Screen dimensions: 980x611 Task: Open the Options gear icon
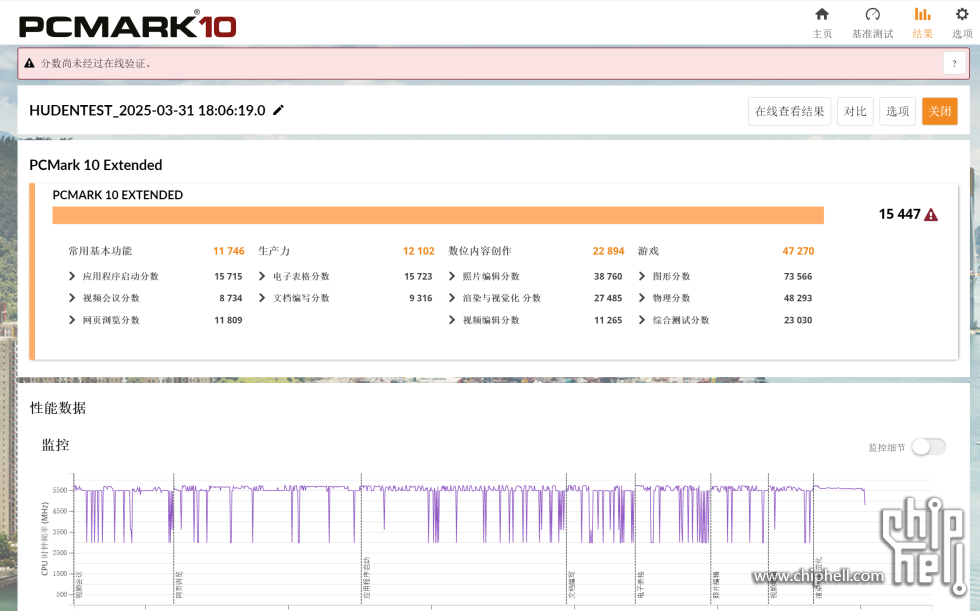[962, 14]
